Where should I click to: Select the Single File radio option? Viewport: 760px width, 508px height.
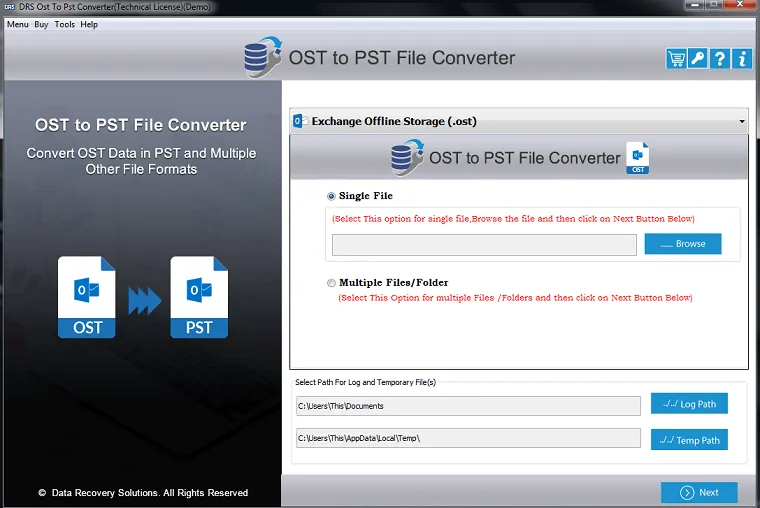(x=331, y=196)
